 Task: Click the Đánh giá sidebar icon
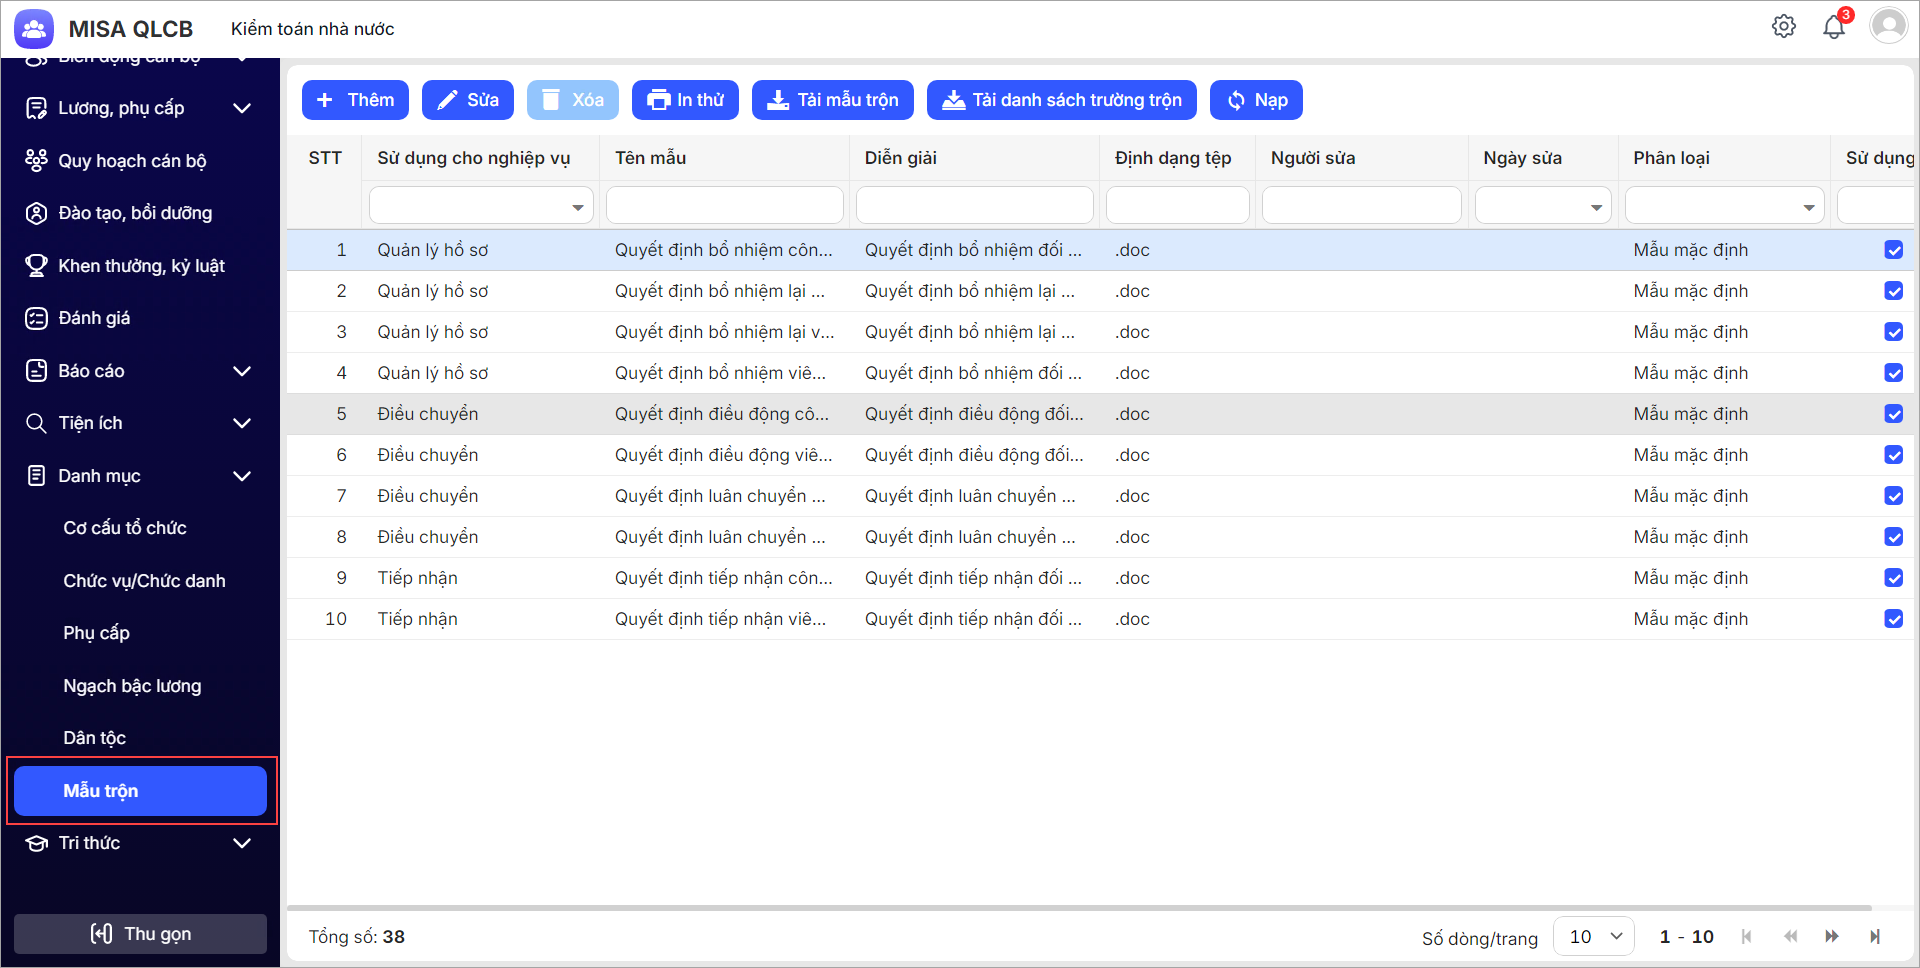click(36, 318)
